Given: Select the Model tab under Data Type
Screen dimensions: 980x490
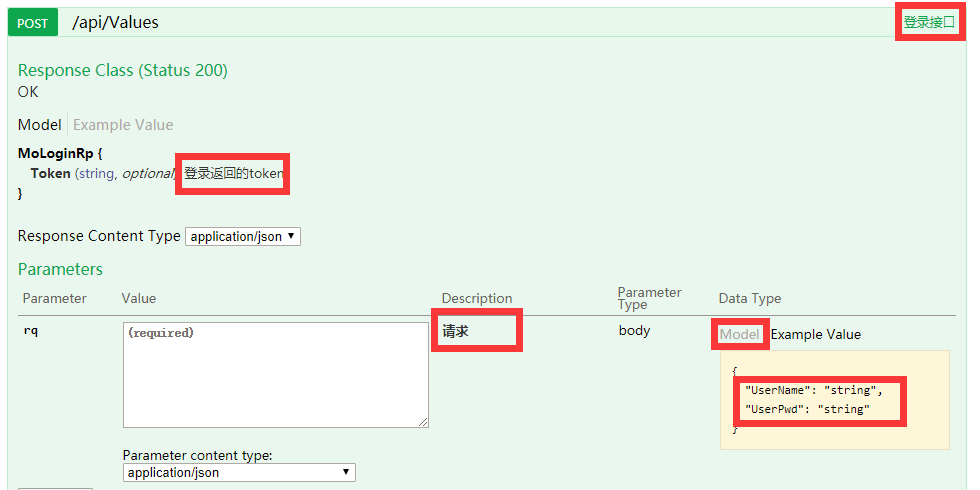Looking at the screenshot, I should [x=739, y=334].
